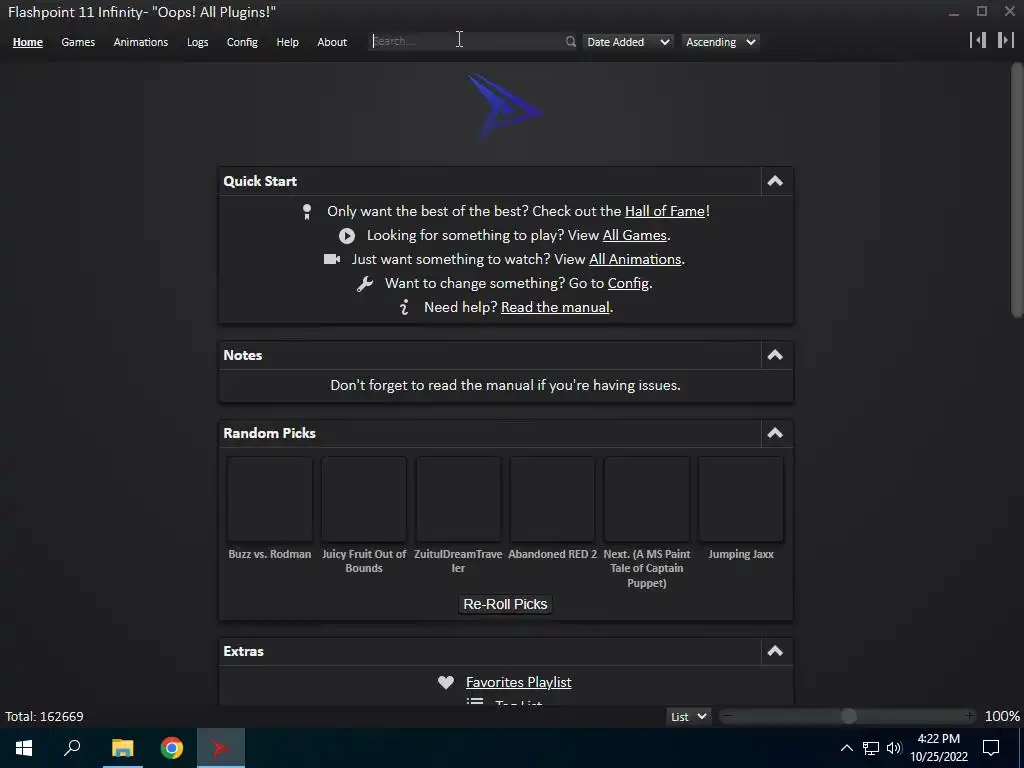Select the ZuitulDreamTraveler thumbnail
Screen dimensions: 1024x768
(458, 500)
